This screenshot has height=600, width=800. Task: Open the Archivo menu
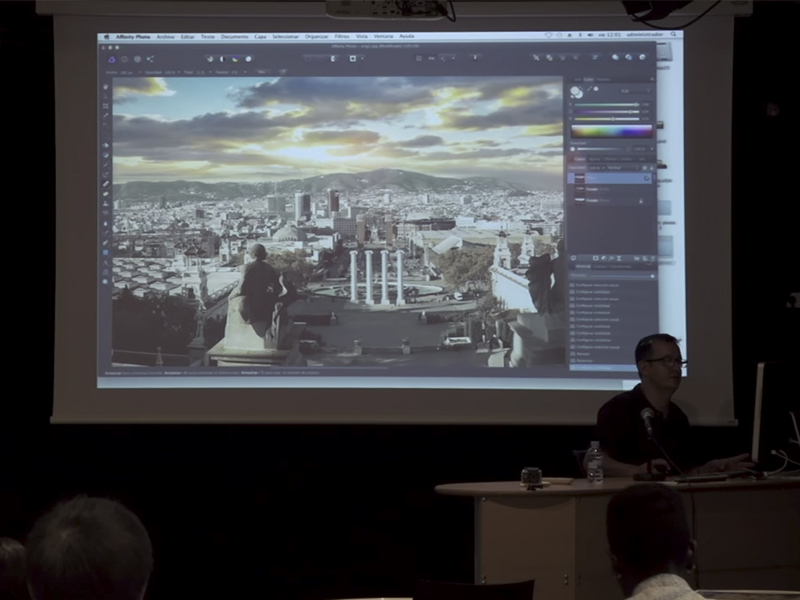[165, 37]
